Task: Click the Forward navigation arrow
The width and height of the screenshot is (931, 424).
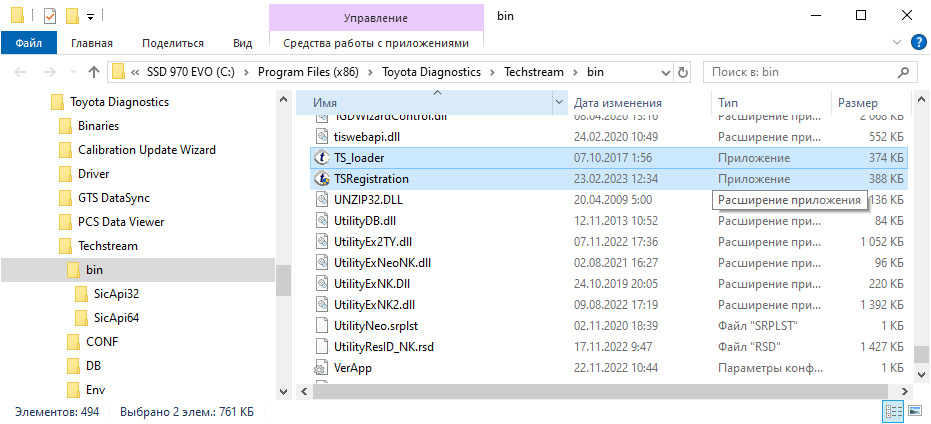Action: (50, 72)
